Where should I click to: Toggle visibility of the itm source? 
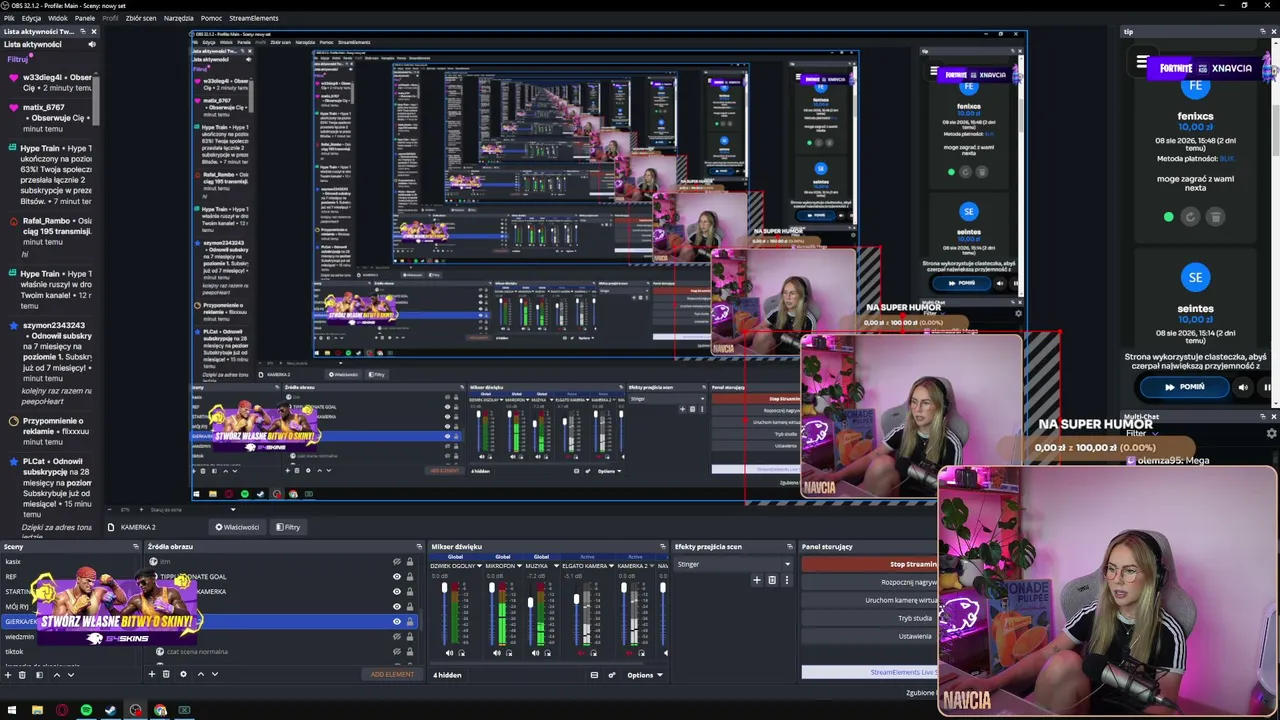pyautogui.click(x=397, y=562)
